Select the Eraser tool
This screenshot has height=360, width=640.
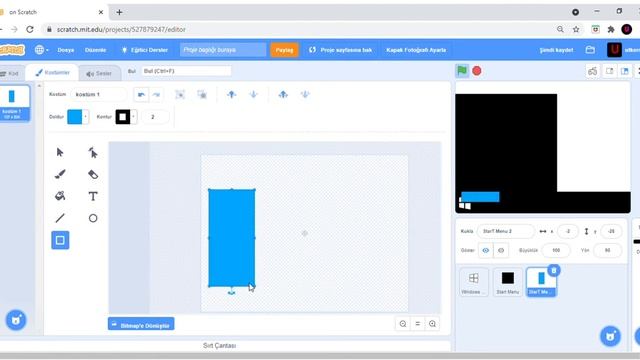pyautogui.click(x=93, y=174)
